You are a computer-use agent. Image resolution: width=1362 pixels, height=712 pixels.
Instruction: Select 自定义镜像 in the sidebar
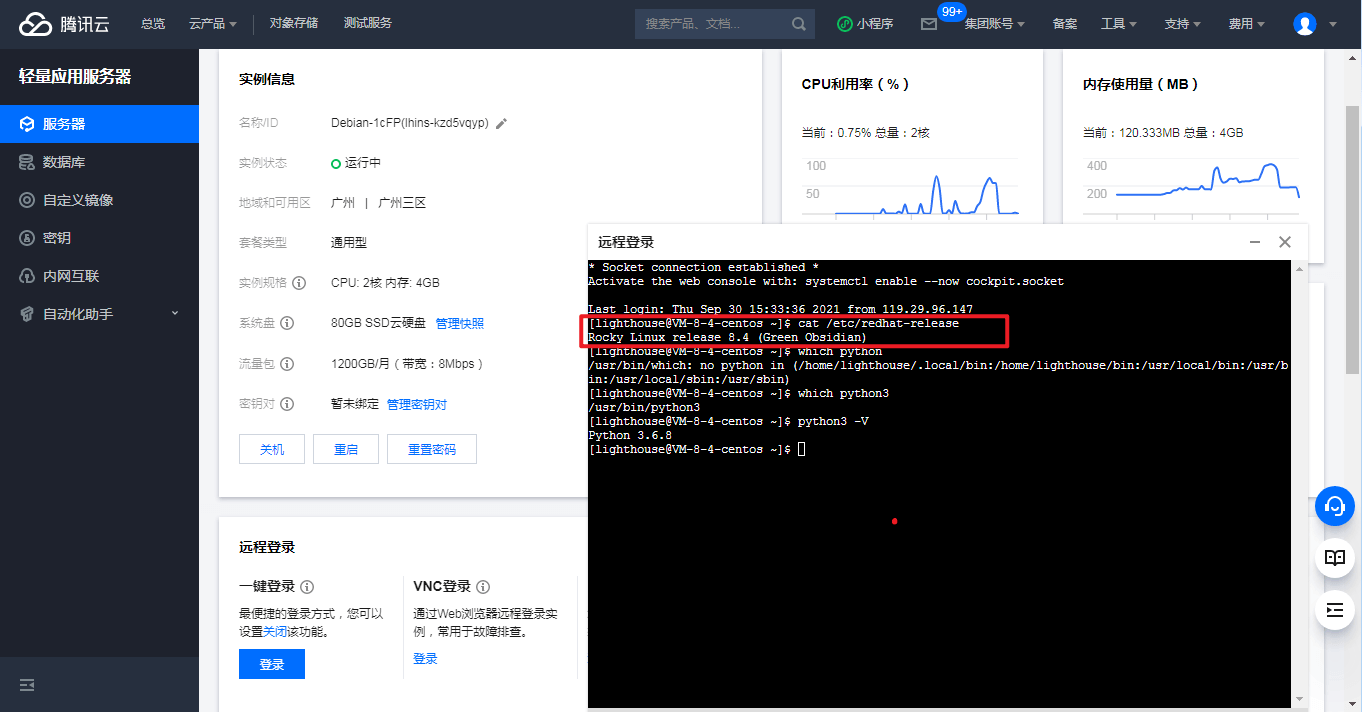[99, 200]
